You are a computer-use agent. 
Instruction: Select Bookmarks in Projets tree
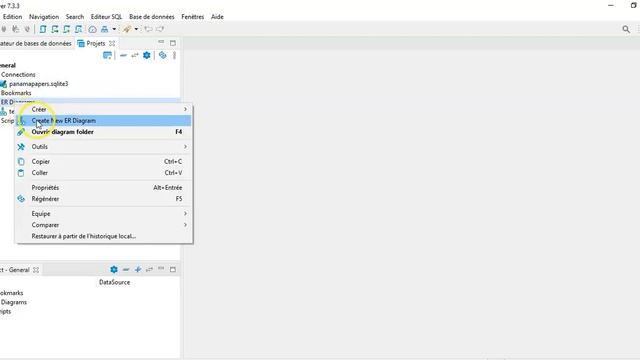pos(16,93)
